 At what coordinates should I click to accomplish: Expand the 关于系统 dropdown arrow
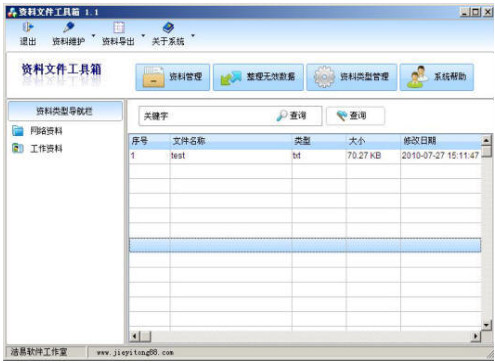[193, 35]
